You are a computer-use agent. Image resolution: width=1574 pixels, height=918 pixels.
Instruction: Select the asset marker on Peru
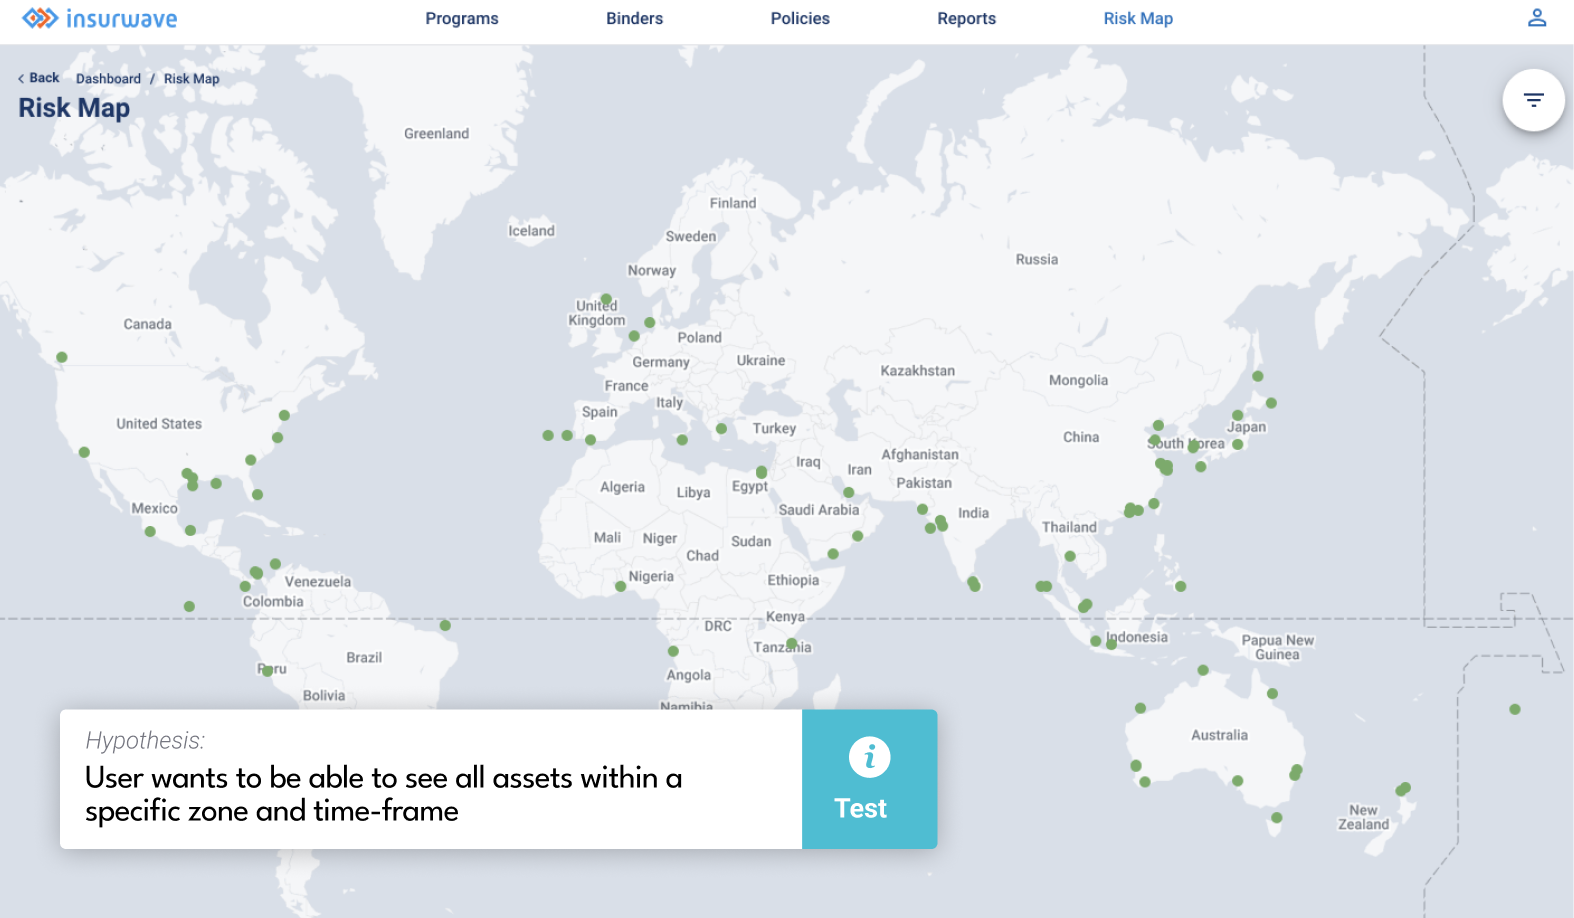[x=267, y=670]
